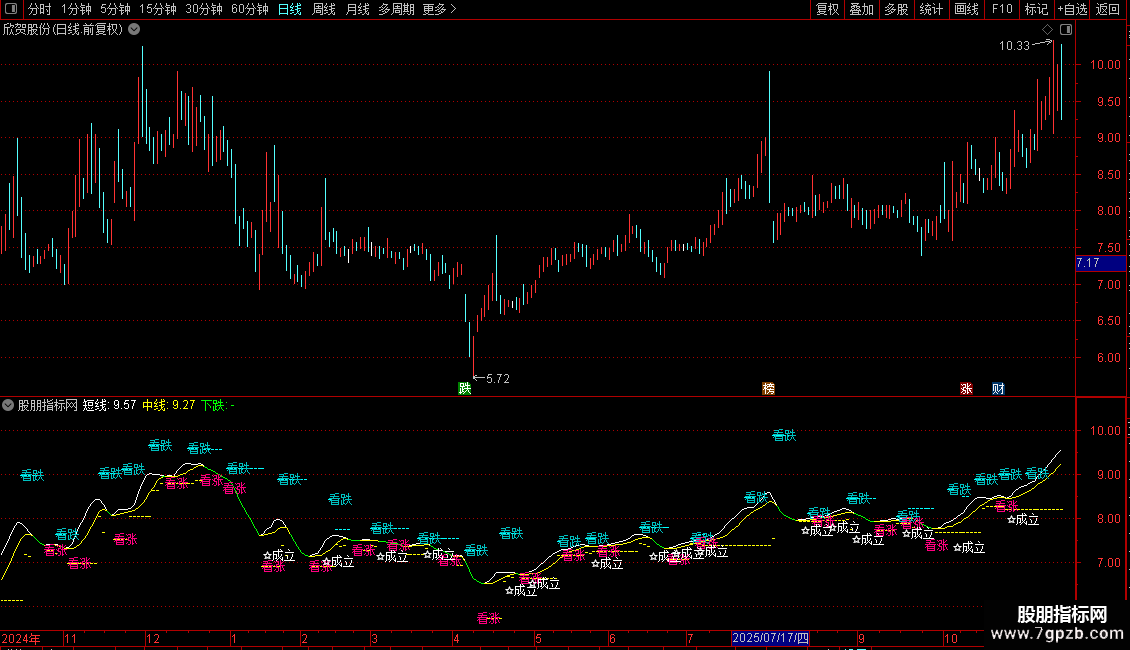1130x650 pixels.
Task: Click the 股朋指标网 indicator name
Action: click(x=48, y=405)
